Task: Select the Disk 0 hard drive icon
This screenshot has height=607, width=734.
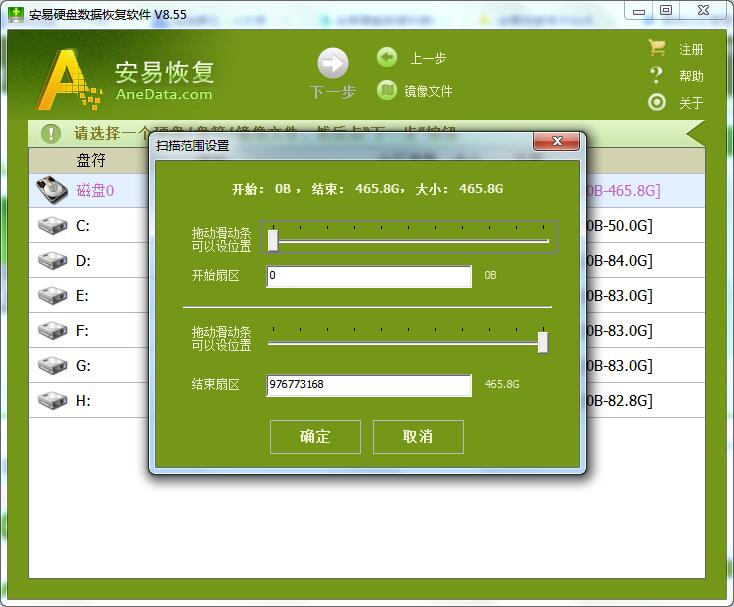Action: pyautogui.click(x=52, y=190)
